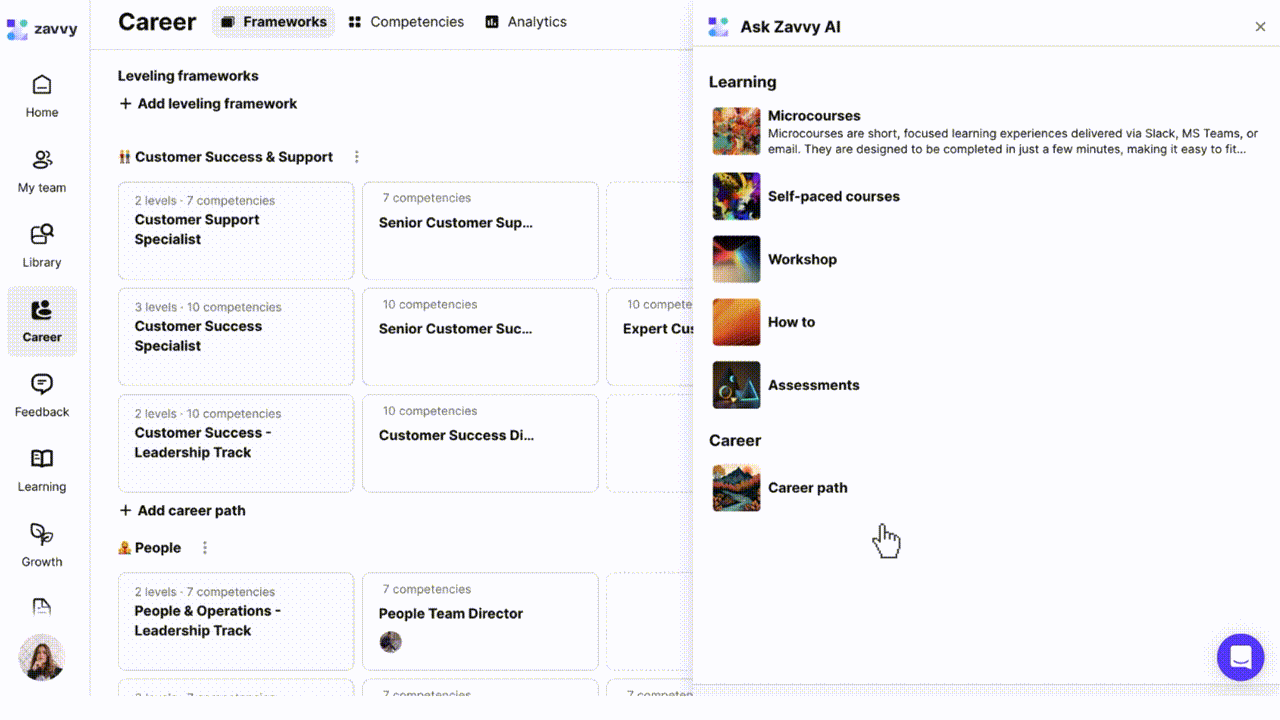The image size is (1280, 720).
Task: Click the Self-paced courses thumbnail
Action: click(x=736, y=196)
